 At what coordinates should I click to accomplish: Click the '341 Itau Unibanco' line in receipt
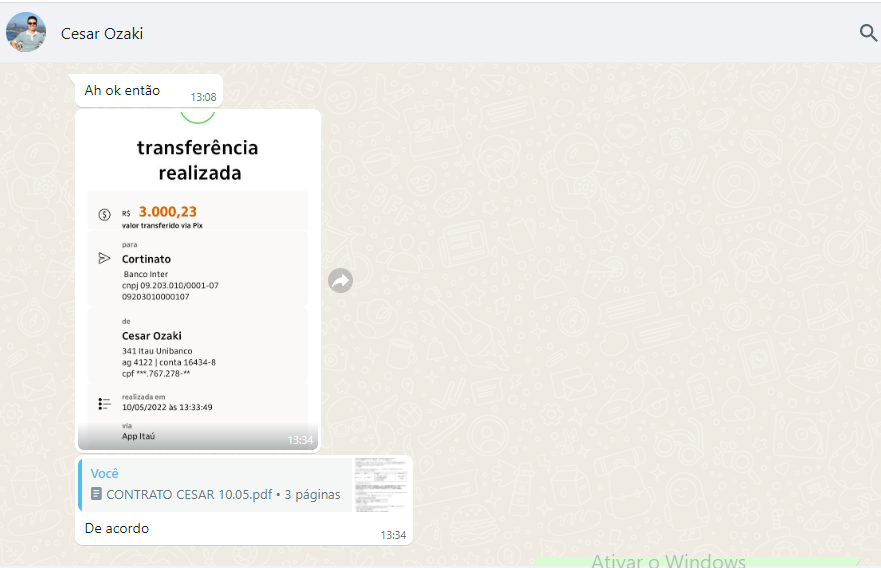[x=157, y=351]
